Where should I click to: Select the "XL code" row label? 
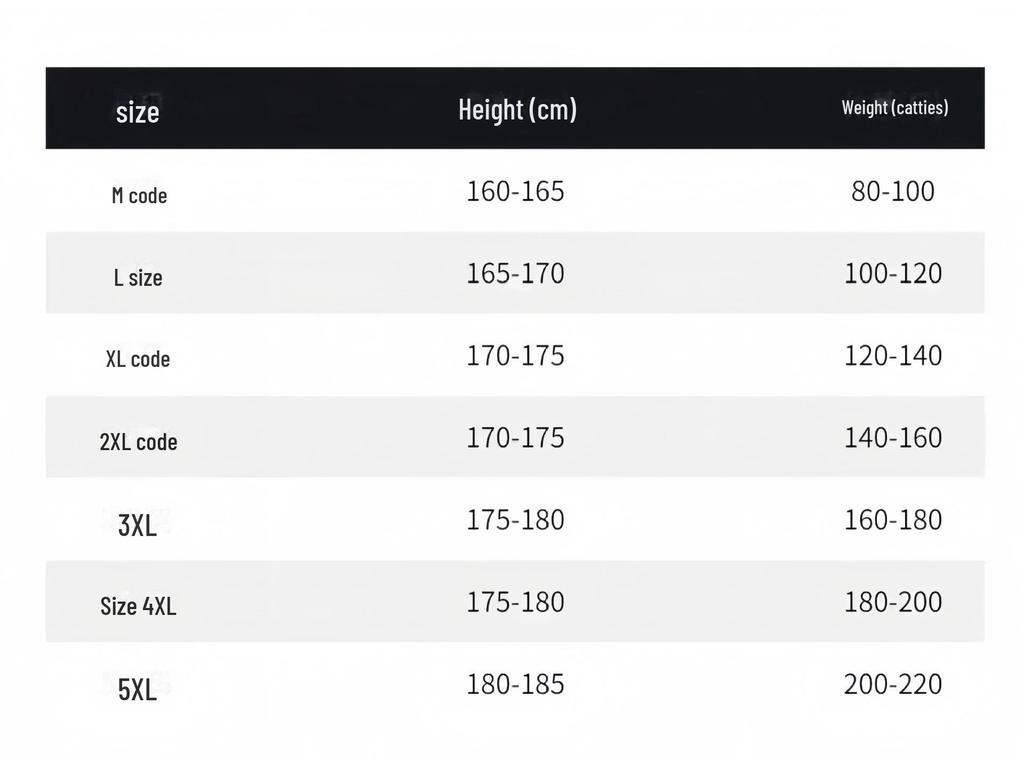coord(138,359)
